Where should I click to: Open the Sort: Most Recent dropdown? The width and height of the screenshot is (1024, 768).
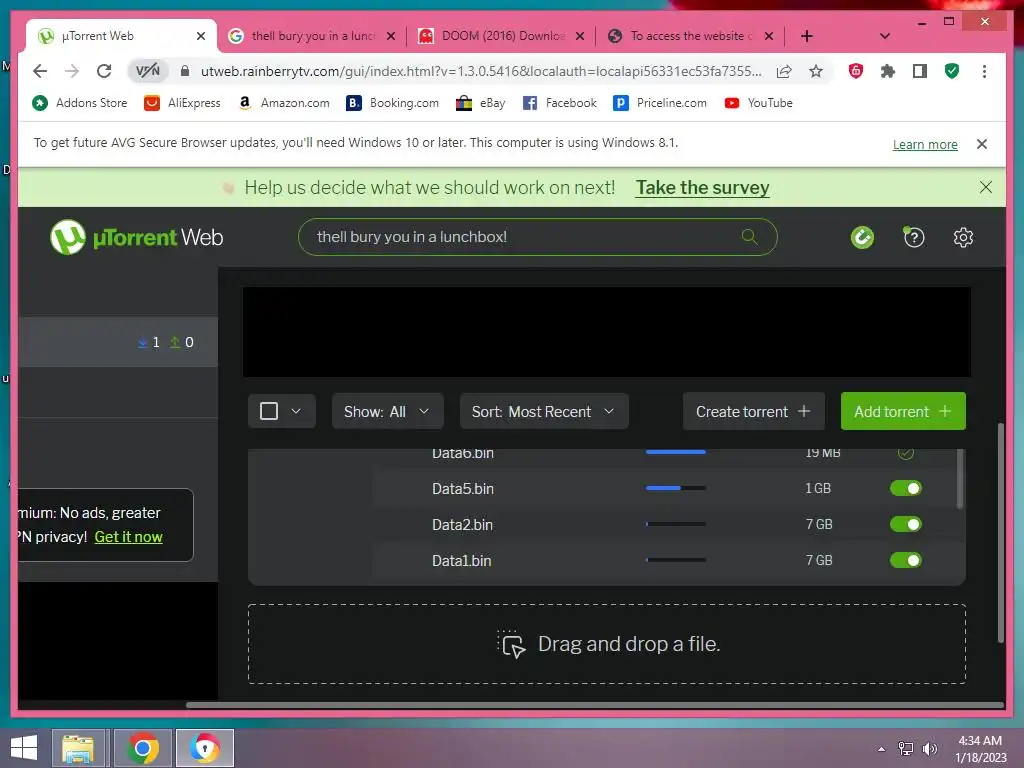click(544, 411)
